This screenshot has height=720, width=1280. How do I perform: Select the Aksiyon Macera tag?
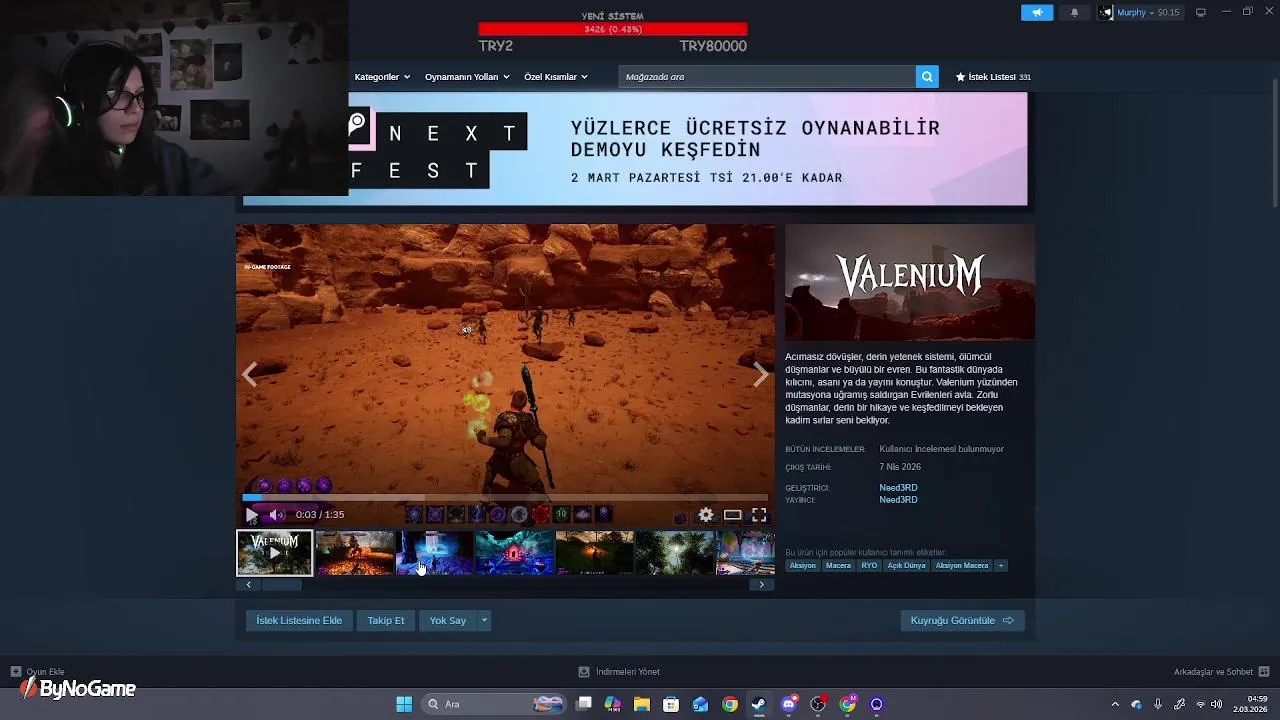click(962, 566)
